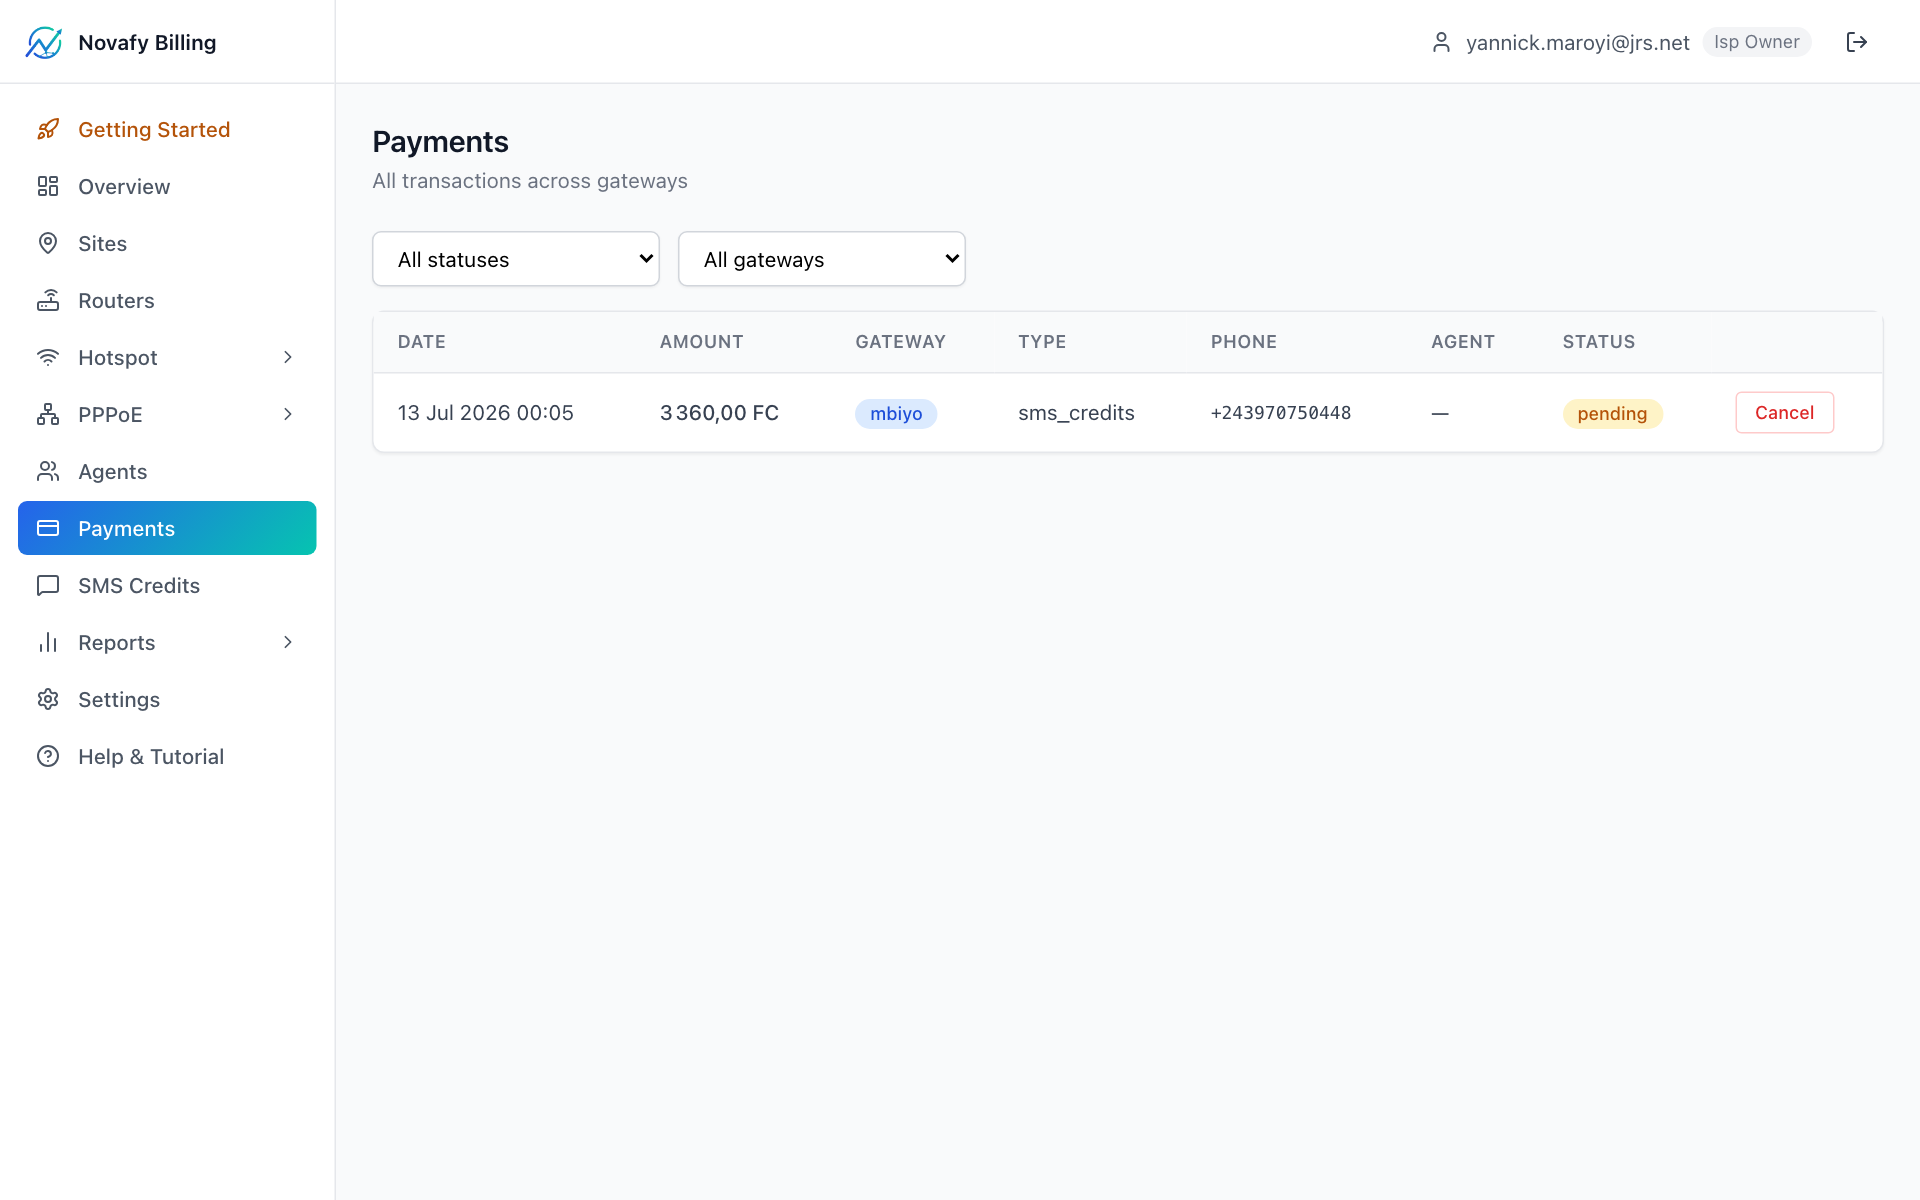This screenshot has width=1920, height=1200.
Task: Click the Payments credit card icon
Action: [48, 528]
